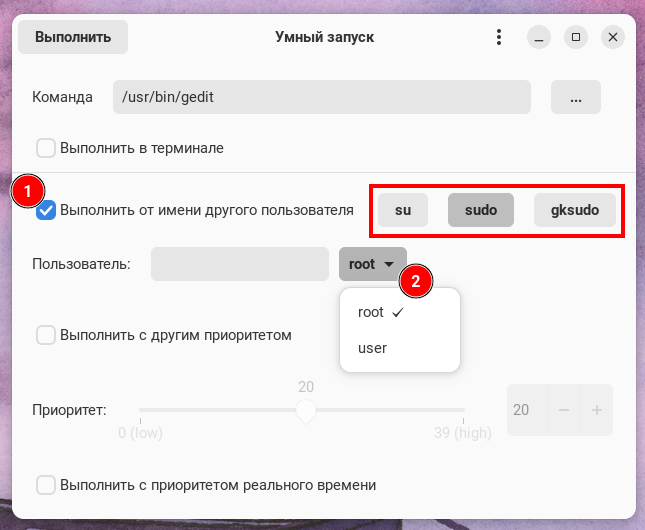The height and width of the screenshot is (530, 645).
Task: Enable Выполнить в терминале checkbox
Action: (46, 148)
